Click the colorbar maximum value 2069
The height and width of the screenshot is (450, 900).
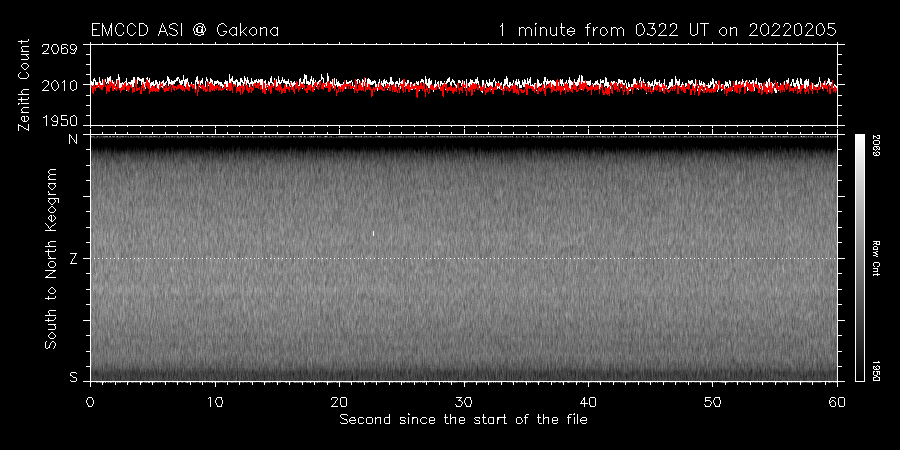(x=877, y=144)
